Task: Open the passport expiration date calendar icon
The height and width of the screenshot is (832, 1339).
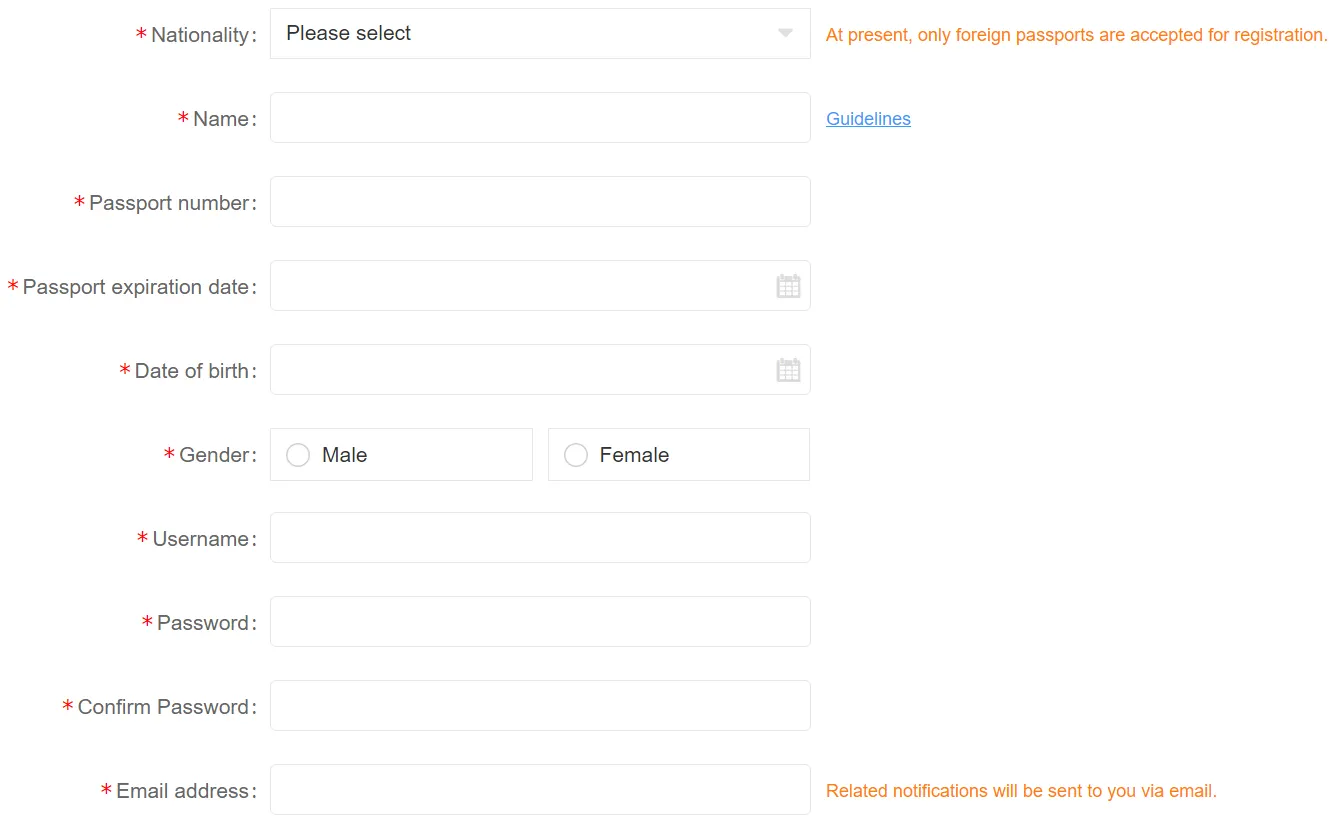Action: [788, 286]
